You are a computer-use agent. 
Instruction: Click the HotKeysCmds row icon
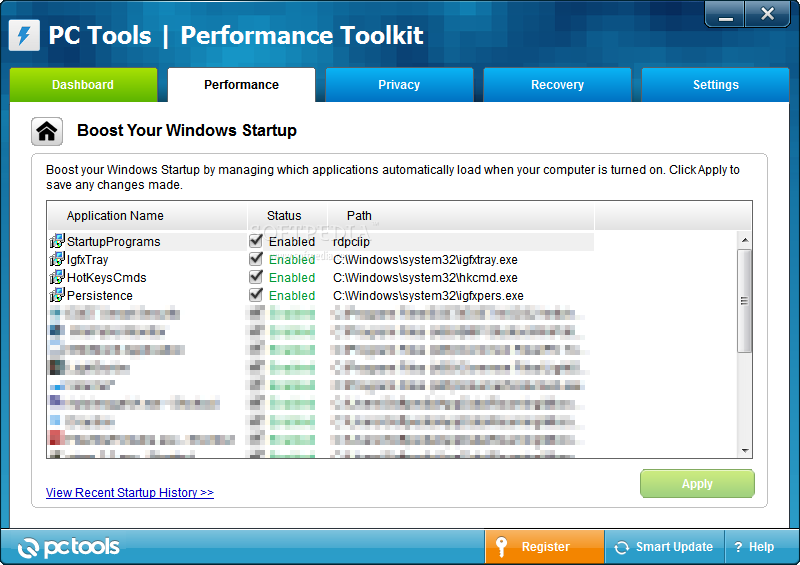tap(57, 277)
